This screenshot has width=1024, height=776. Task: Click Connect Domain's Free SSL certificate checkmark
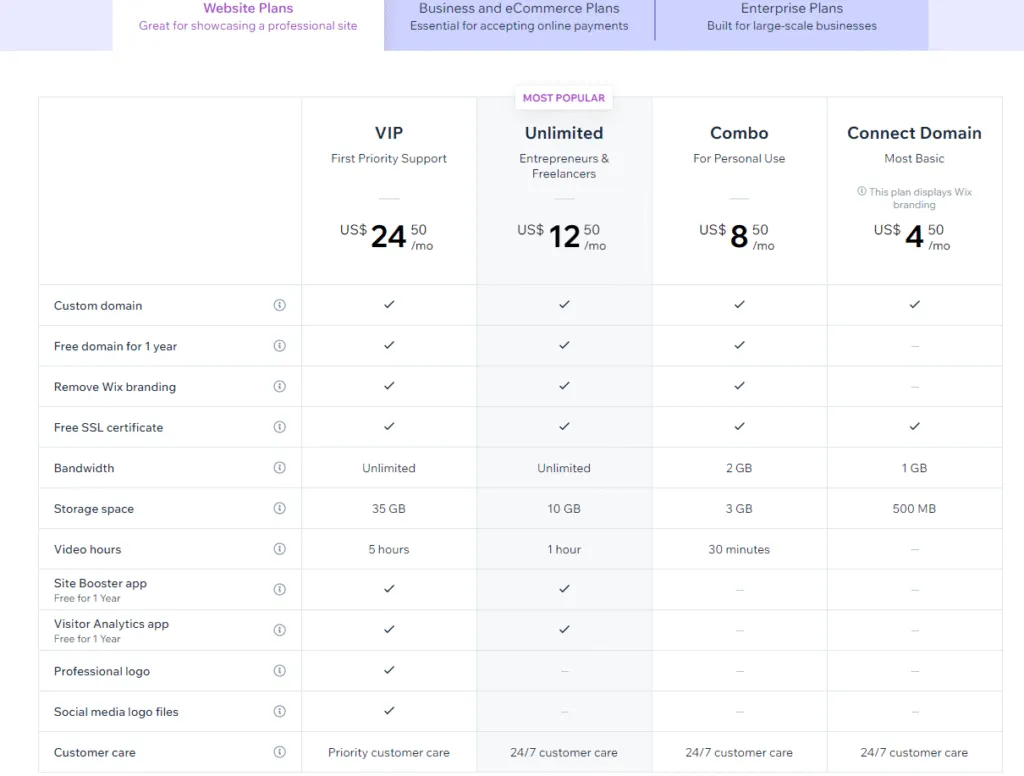(x=914, y=426)
